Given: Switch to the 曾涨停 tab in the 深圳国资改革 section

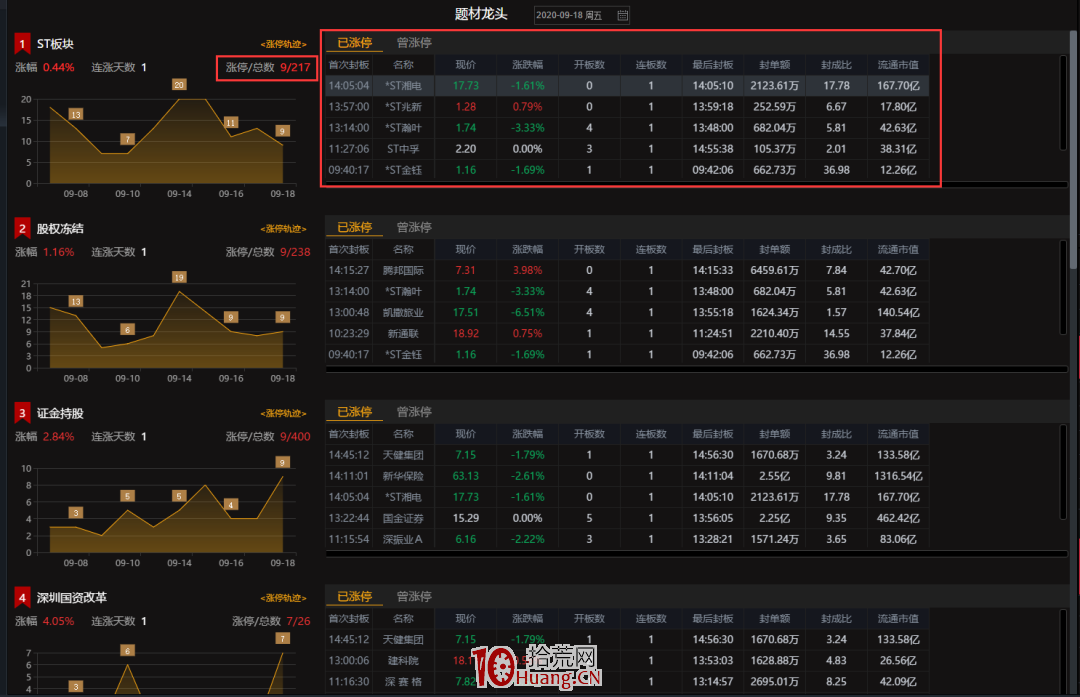Looking at the screenshot, I should [x=414, y=596].
